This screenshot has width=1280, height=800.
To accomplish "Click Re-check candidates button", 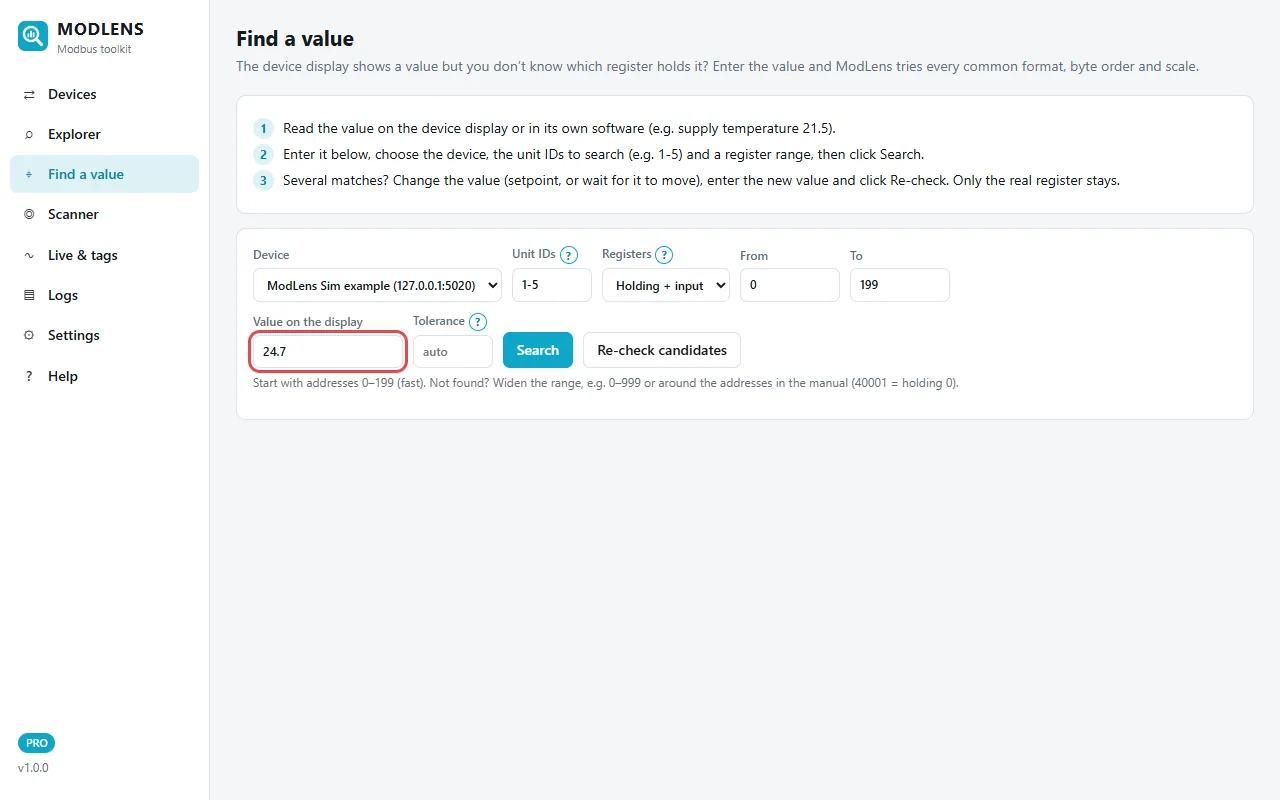I will tap(662, 350).
